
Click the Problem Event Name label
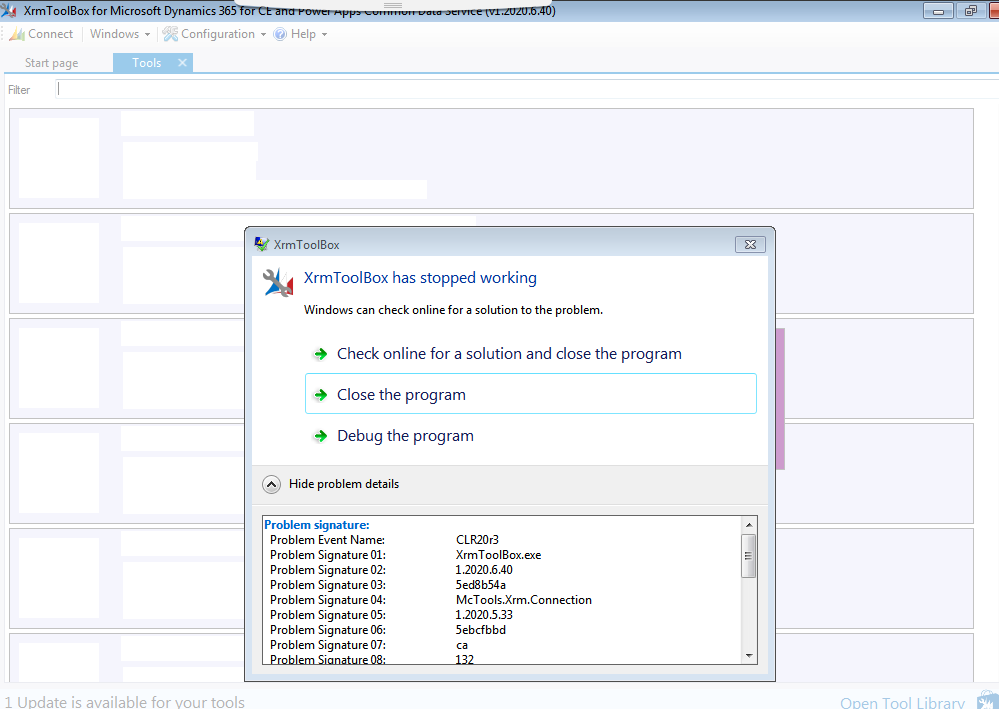327,540
